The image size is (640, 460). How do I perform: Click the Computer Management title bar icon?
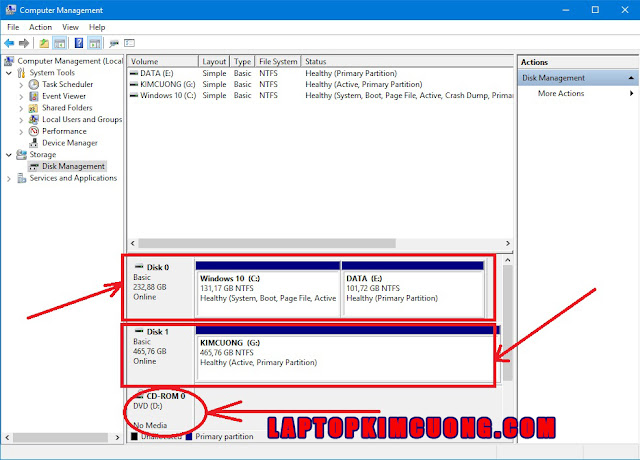point(11,10)
